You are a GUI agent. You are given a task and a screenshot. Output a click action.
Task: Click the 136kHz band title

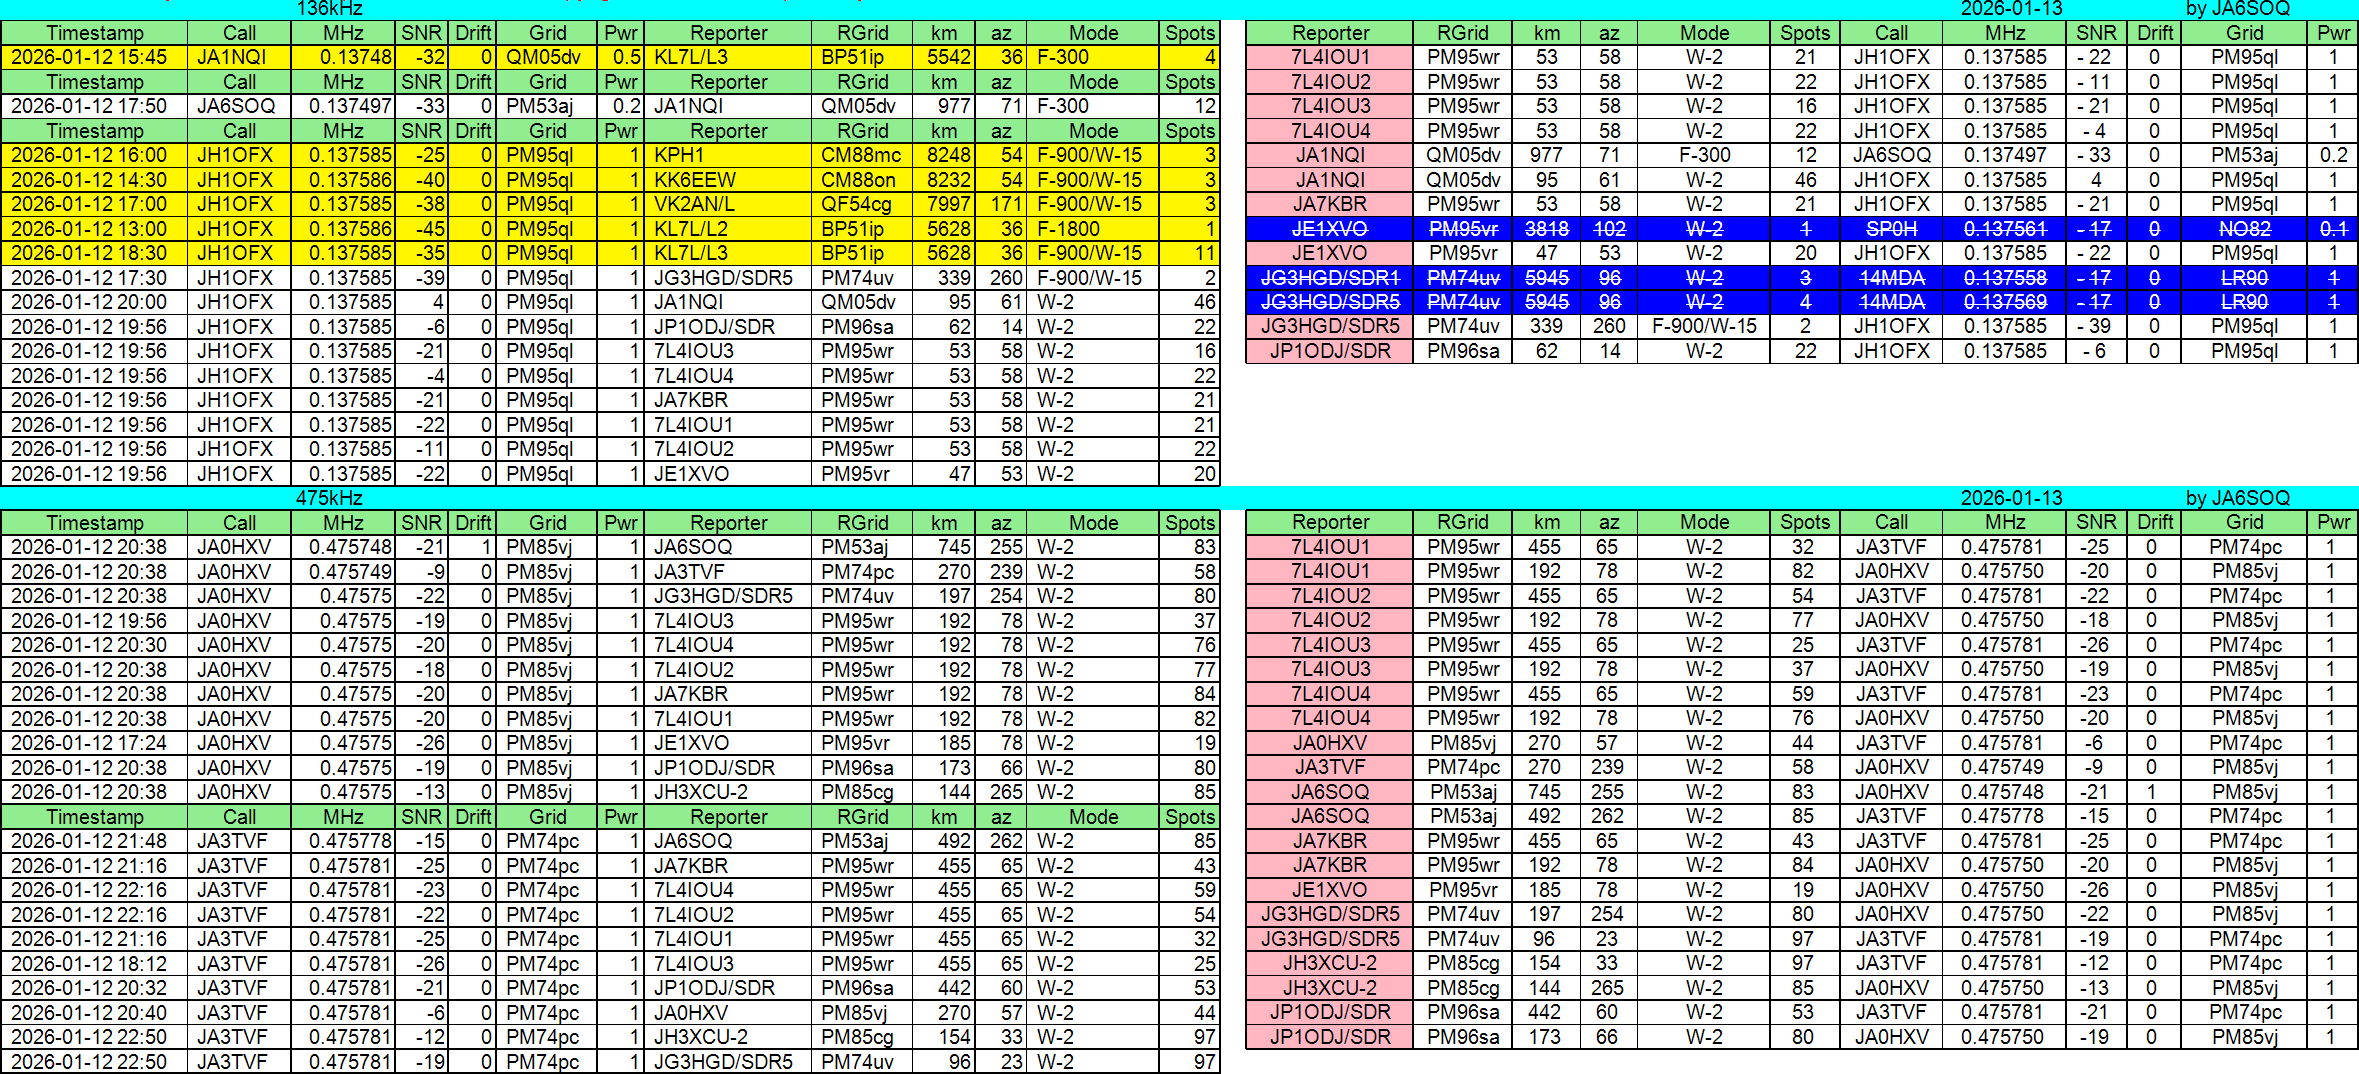[329, 9]
